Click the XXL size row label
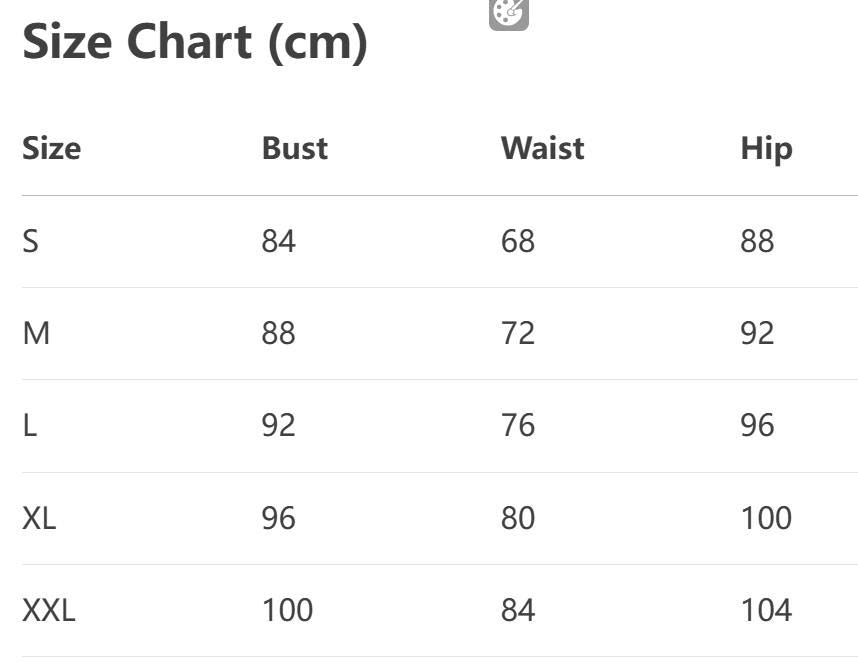Image resolution: width=858 pixels, height=663 pixels. click(48, 610)
